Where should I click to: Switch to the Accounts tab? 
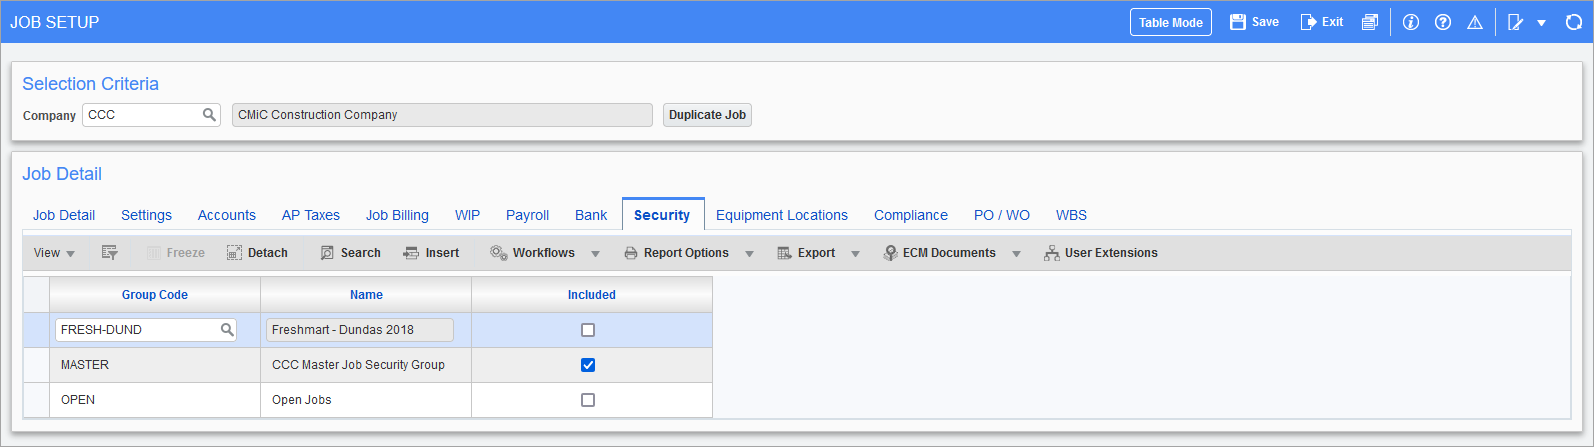tap(227, 215)
